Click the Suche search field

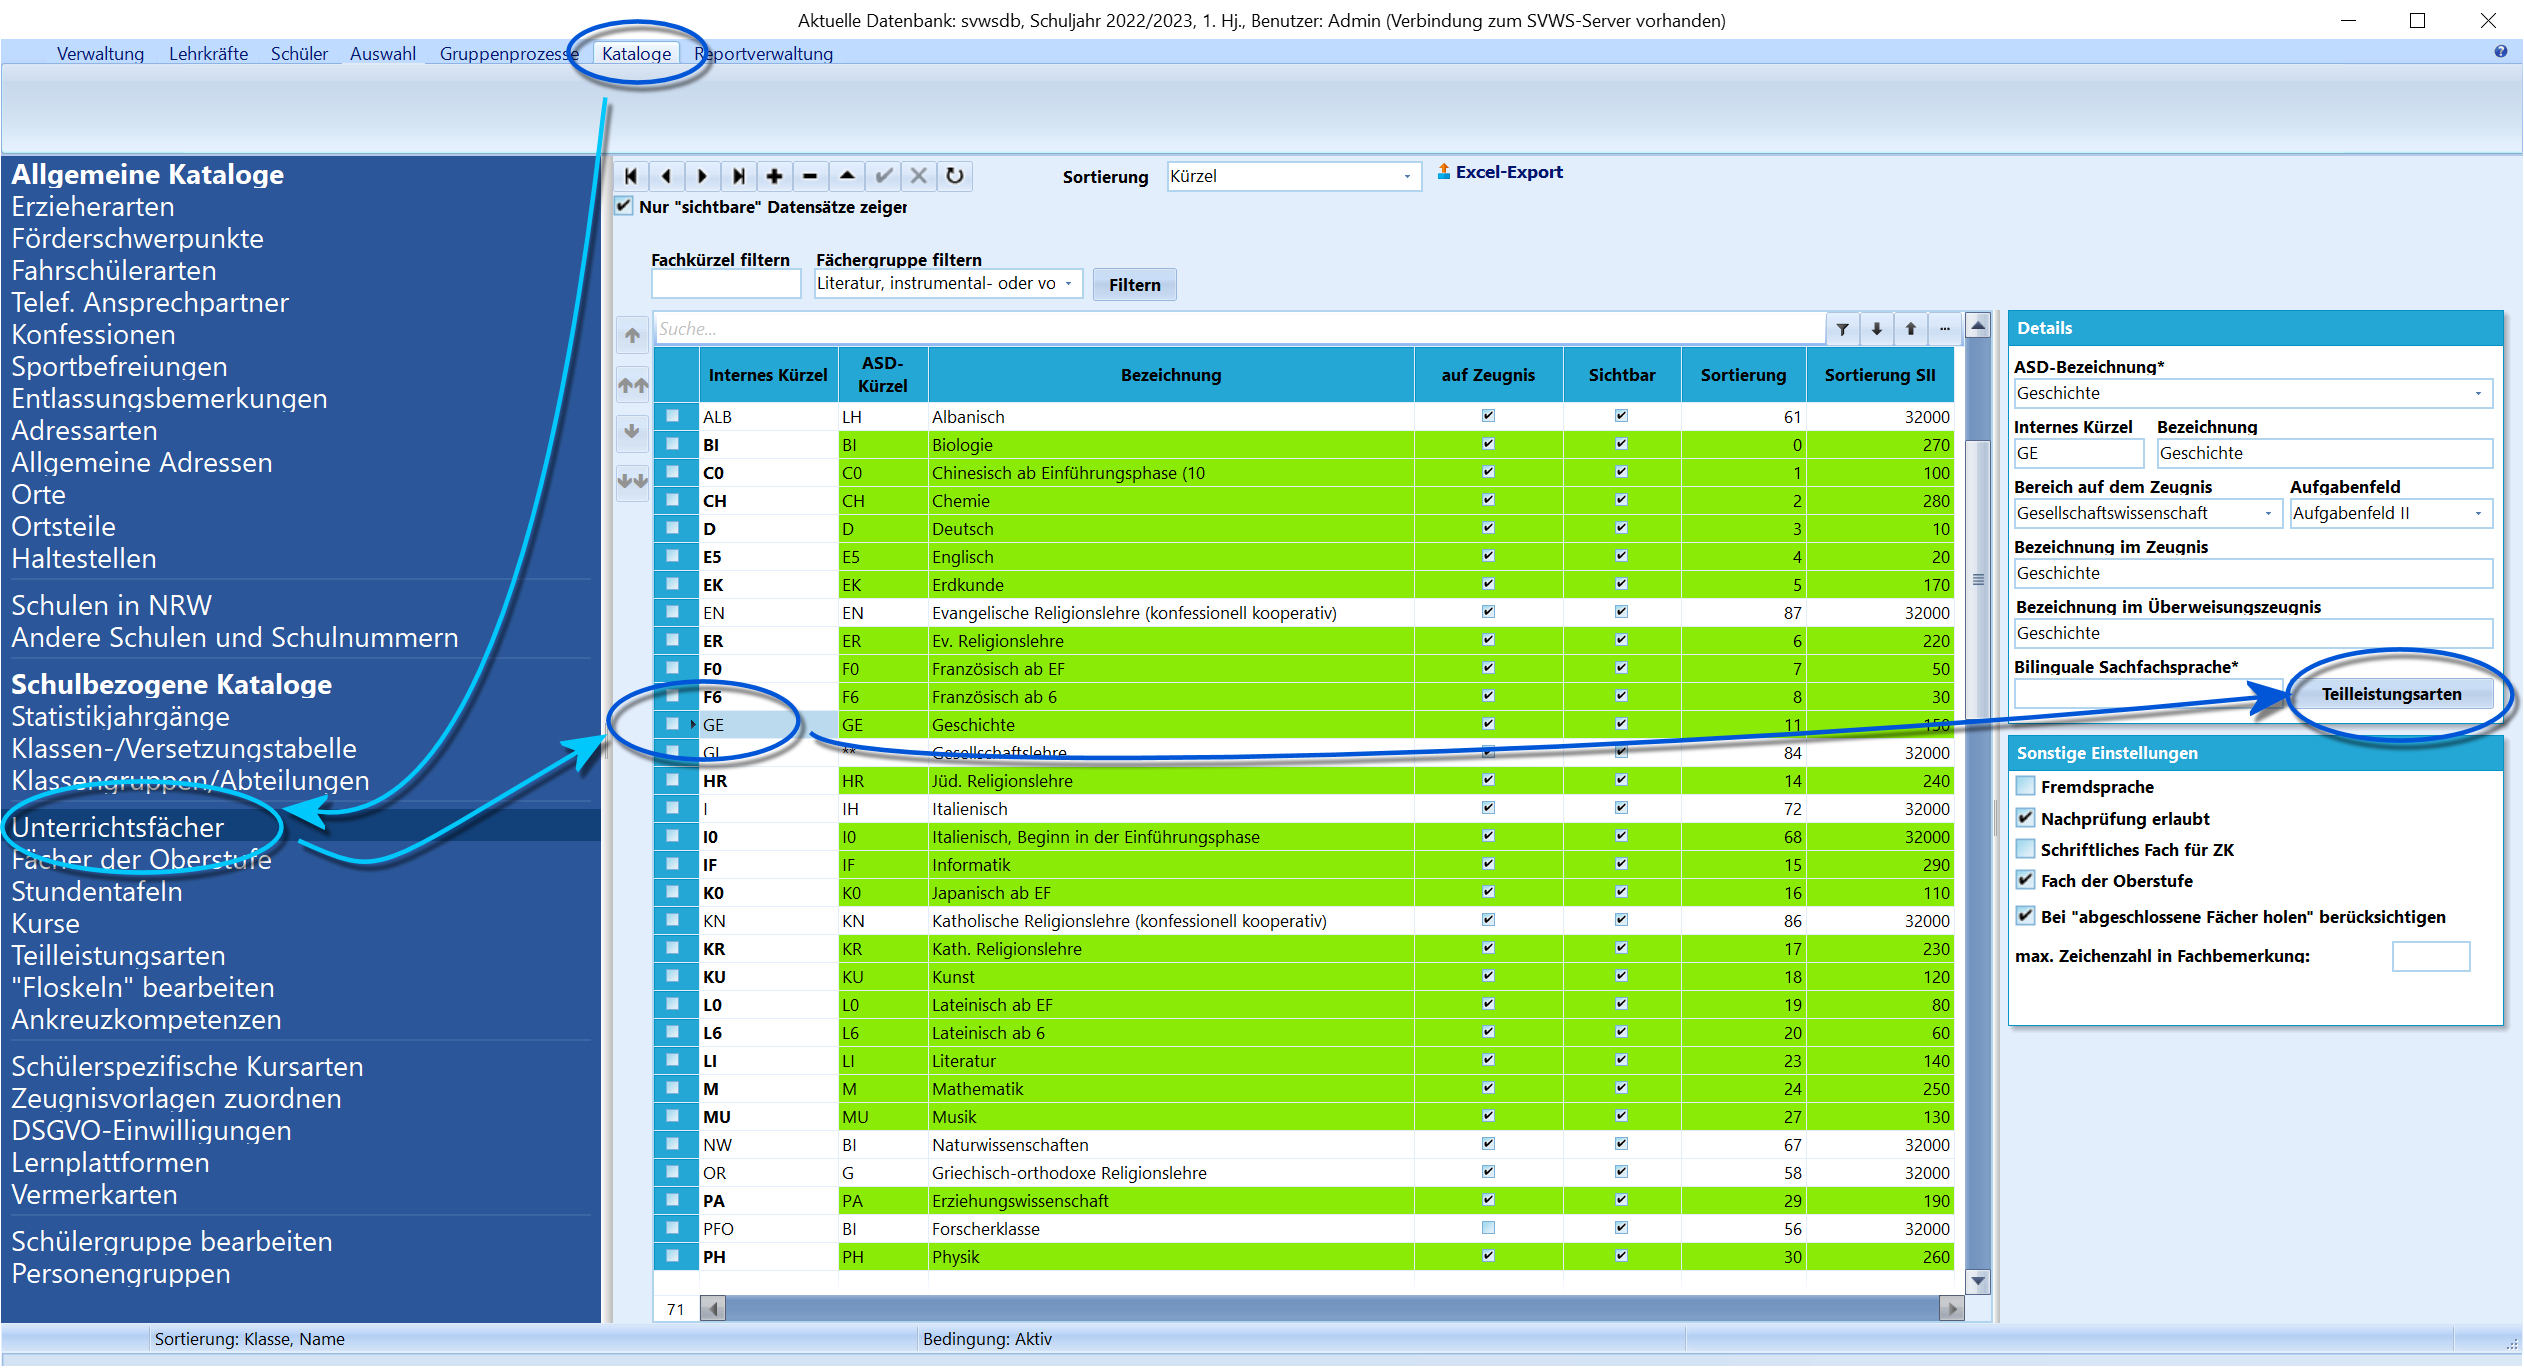tap(1239, 329)
